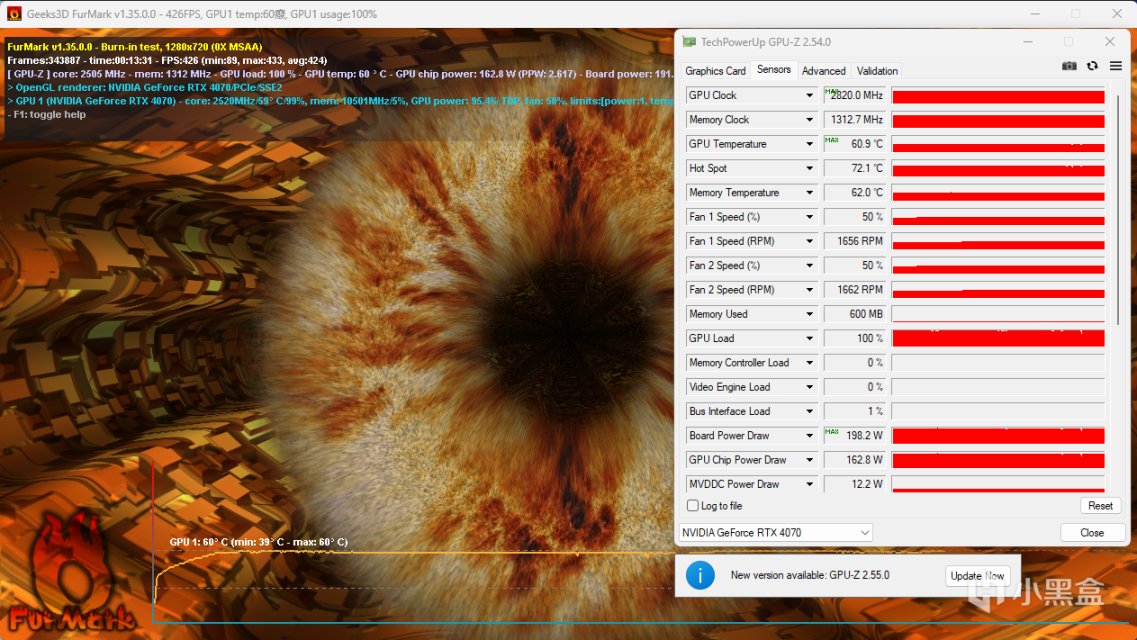The image size is (1137, 640).
Task: Open the NVIDIA GeForce RTX 4070 selector
Action: (x=776, y=533)
